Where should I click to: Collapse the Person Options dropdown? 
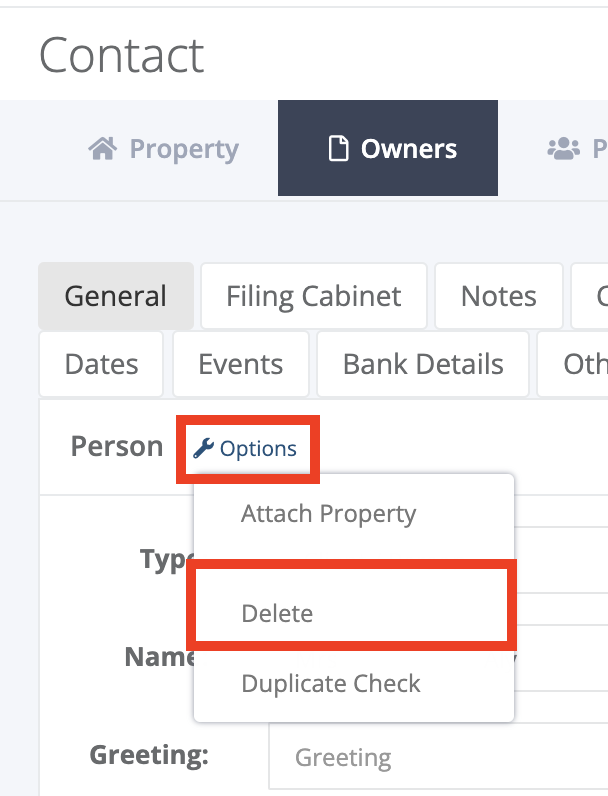pyautogui.click(x=247, y=449)
